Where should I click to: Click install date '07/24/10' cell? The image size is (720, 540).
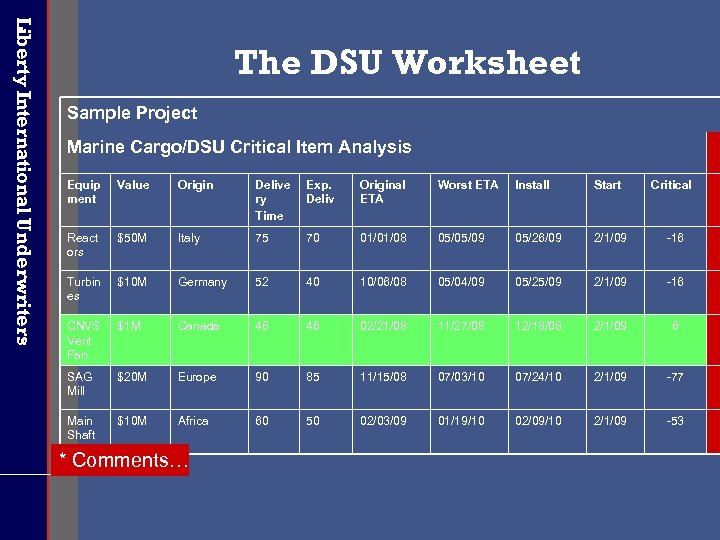(547, 388)
